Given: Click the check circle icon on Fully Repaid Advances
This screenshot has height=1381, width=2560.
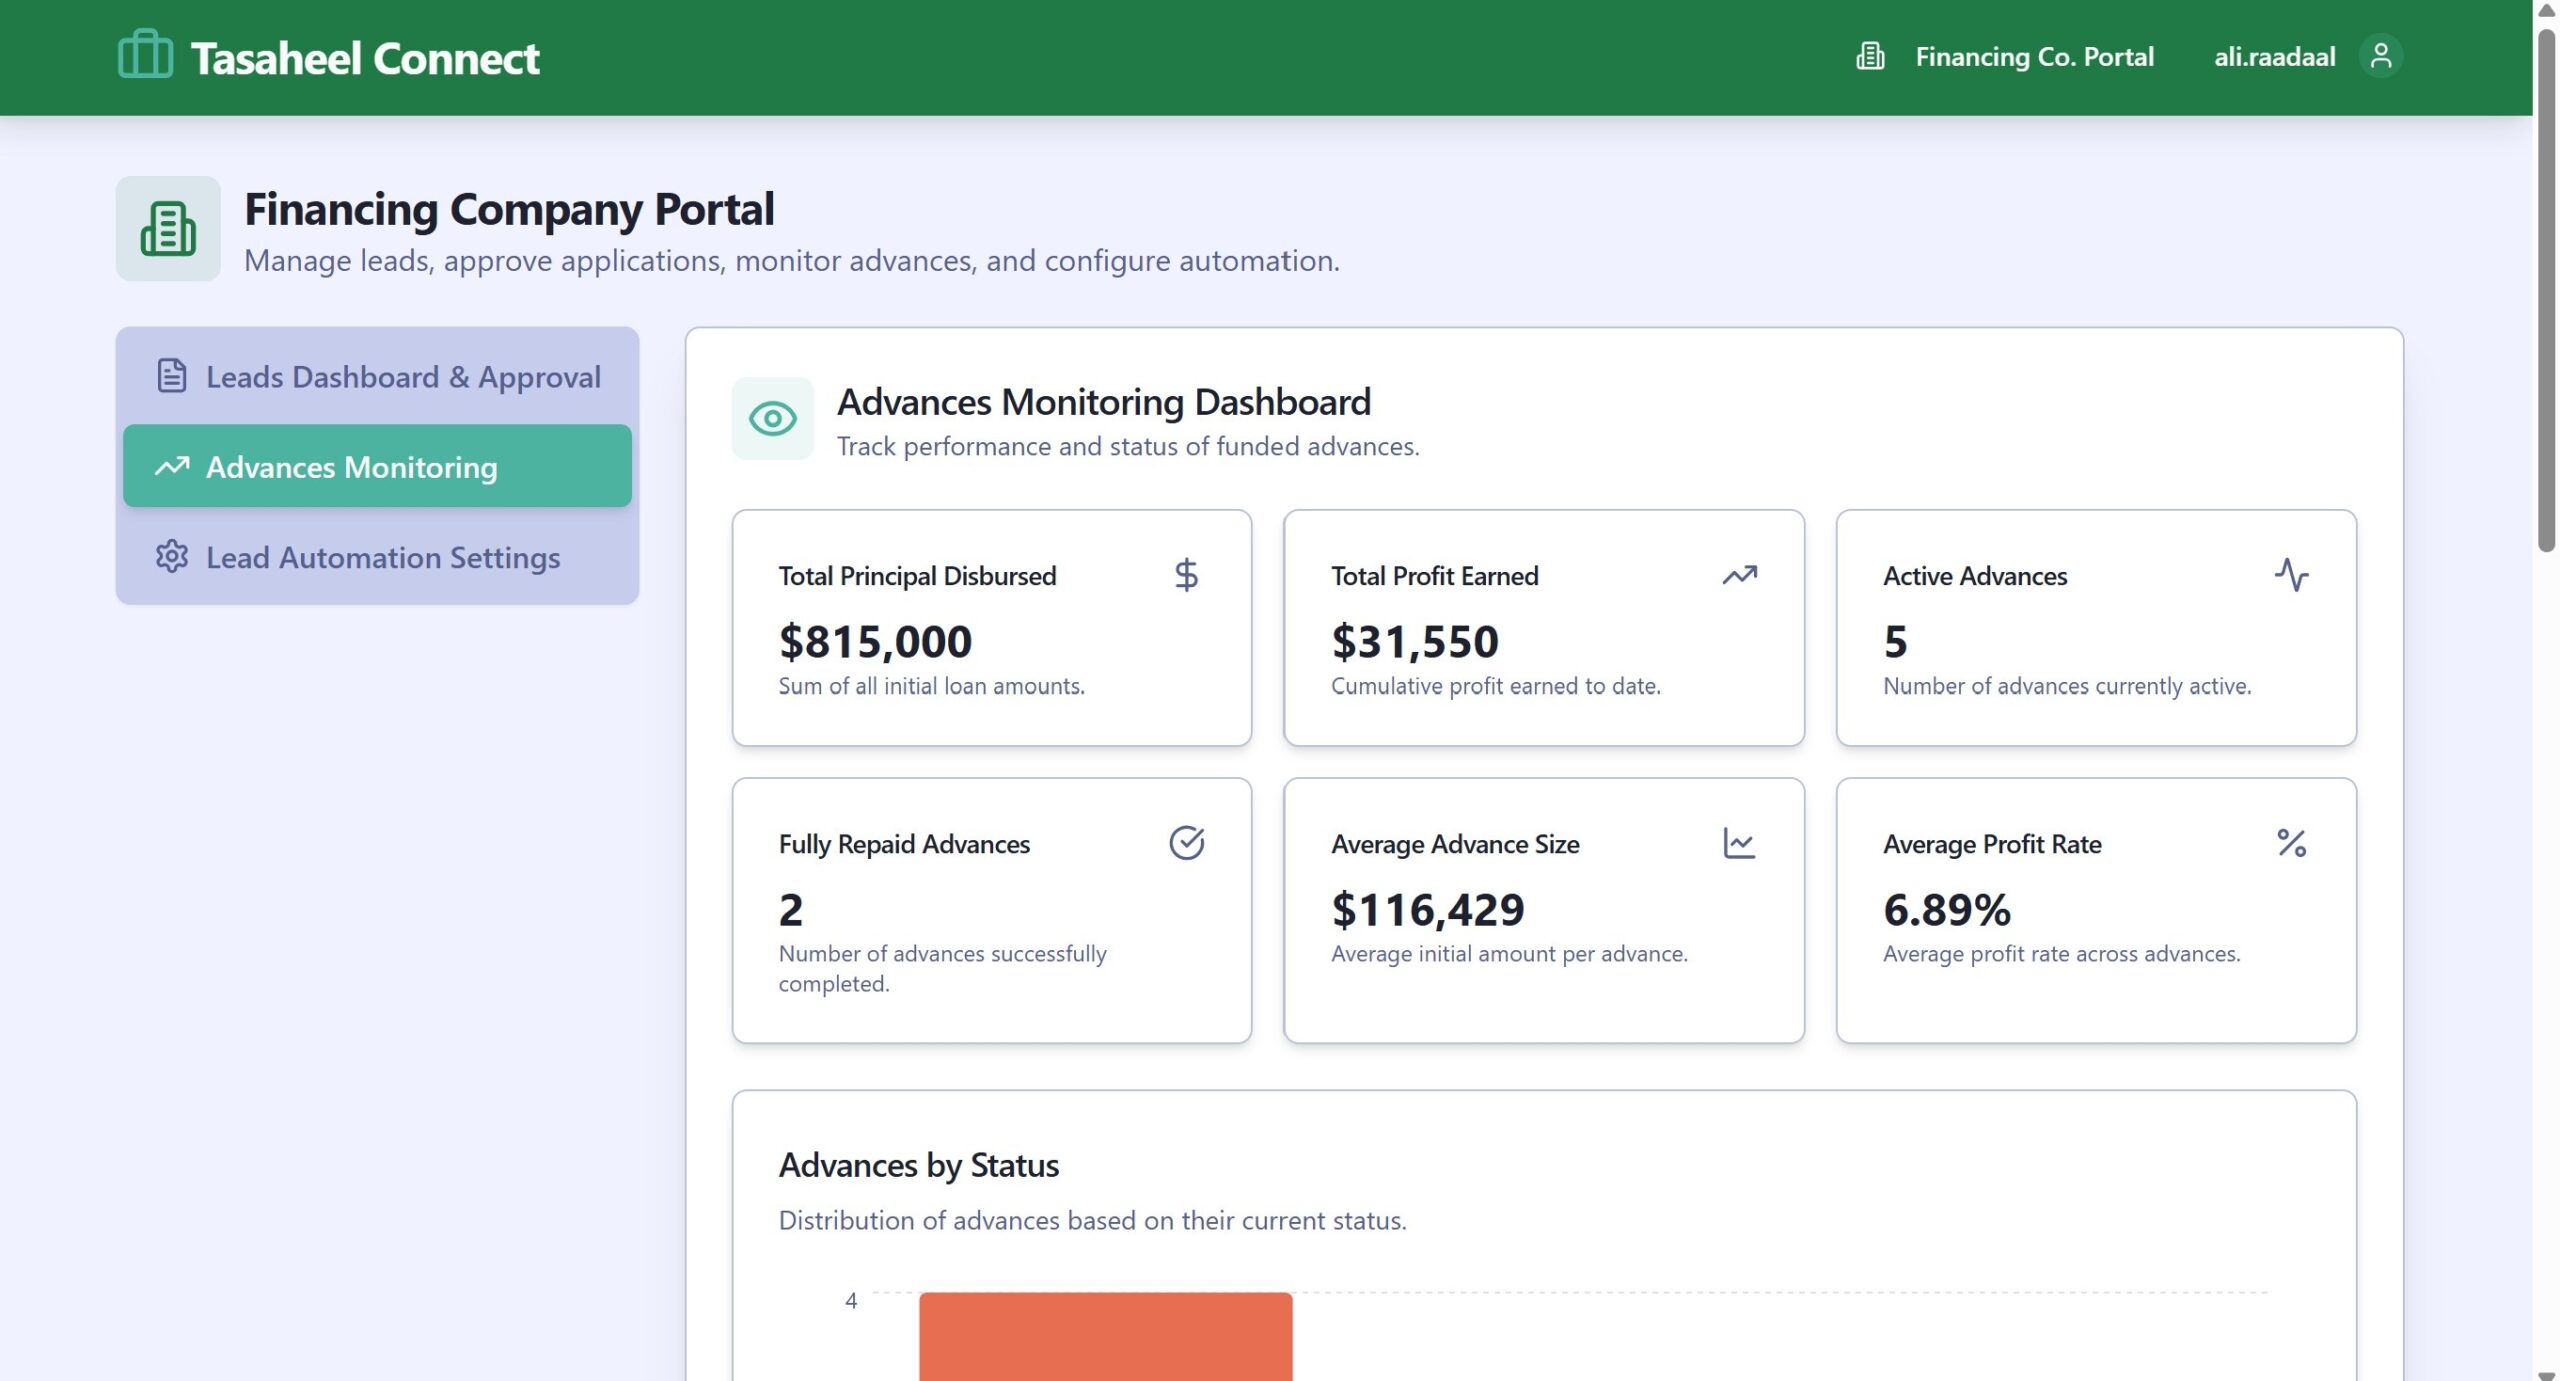Looking at the screenshot, I should click(x=1186, y=843).
